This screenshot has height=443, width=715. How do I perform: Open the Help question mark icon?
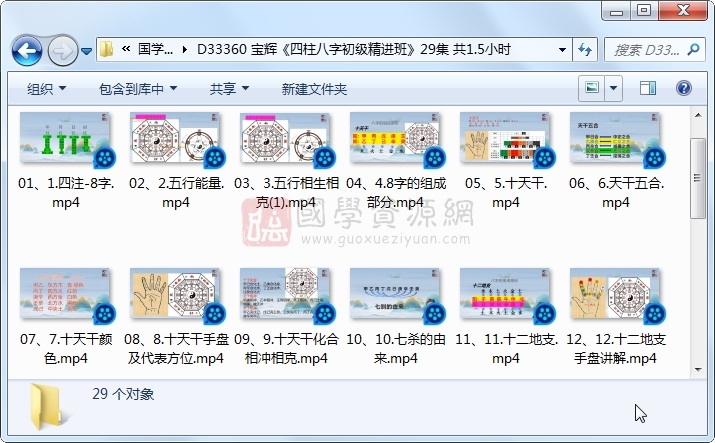click(684, 88)
